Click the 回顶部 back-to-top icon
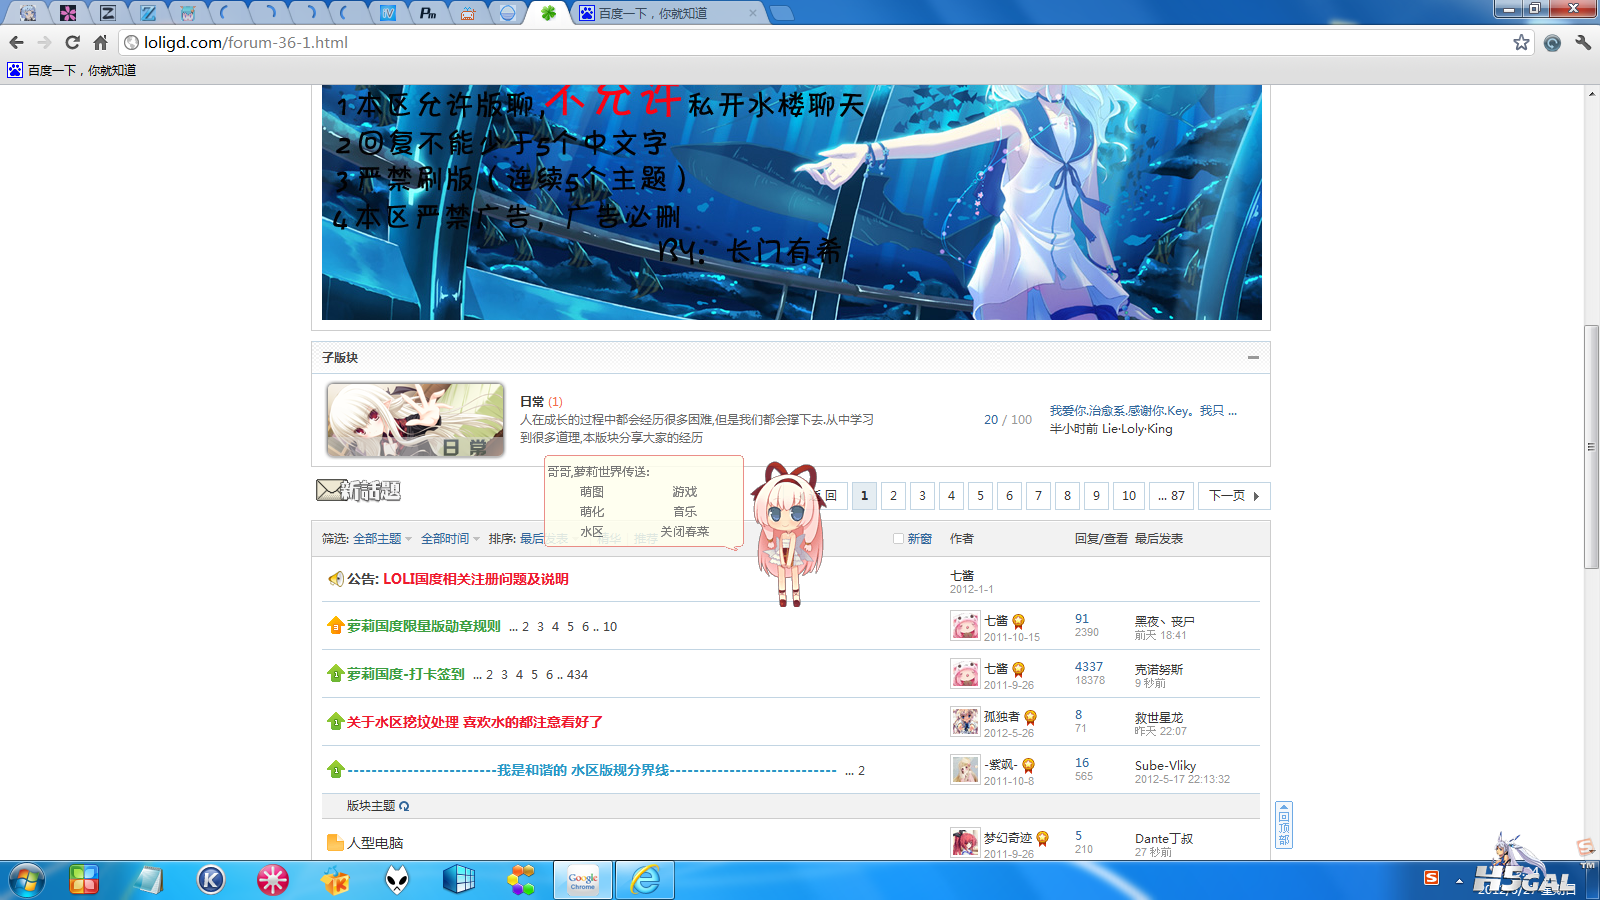This screenshot has height=900, width=1600. point(1284,825)
